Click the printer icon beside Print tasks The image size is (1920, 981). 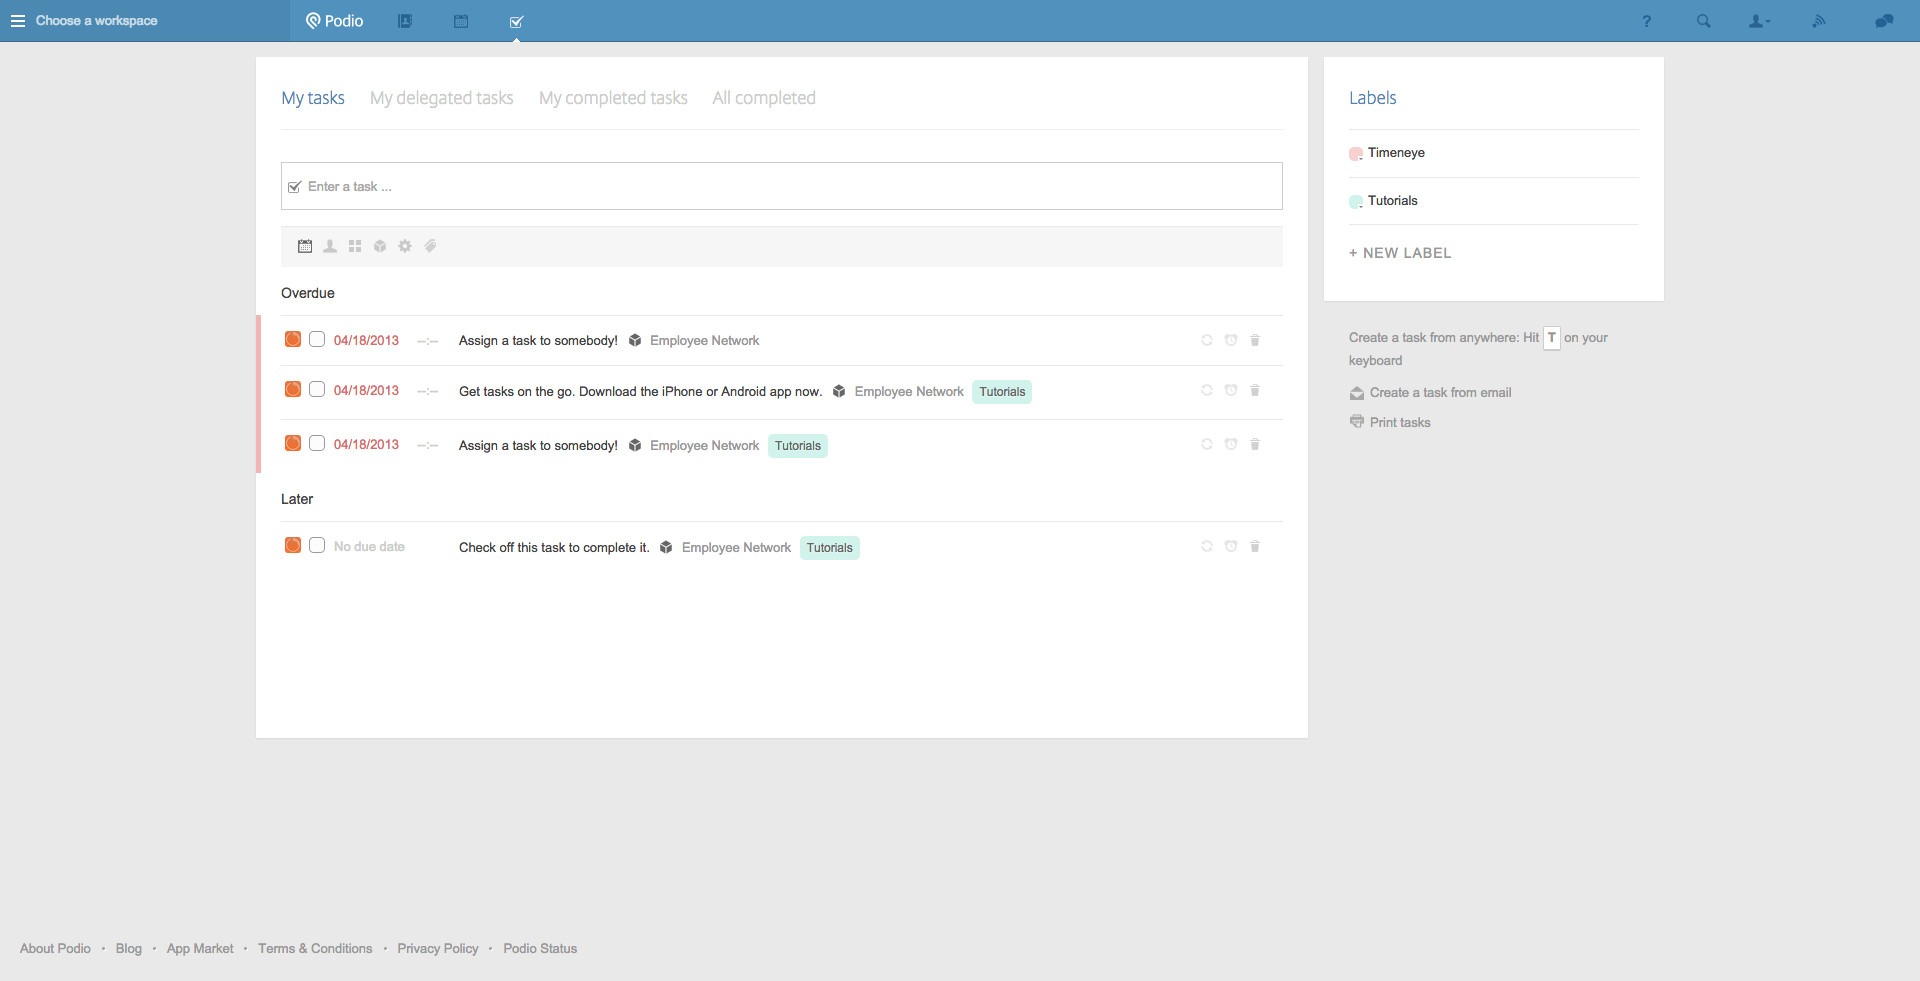[1357, 422]
